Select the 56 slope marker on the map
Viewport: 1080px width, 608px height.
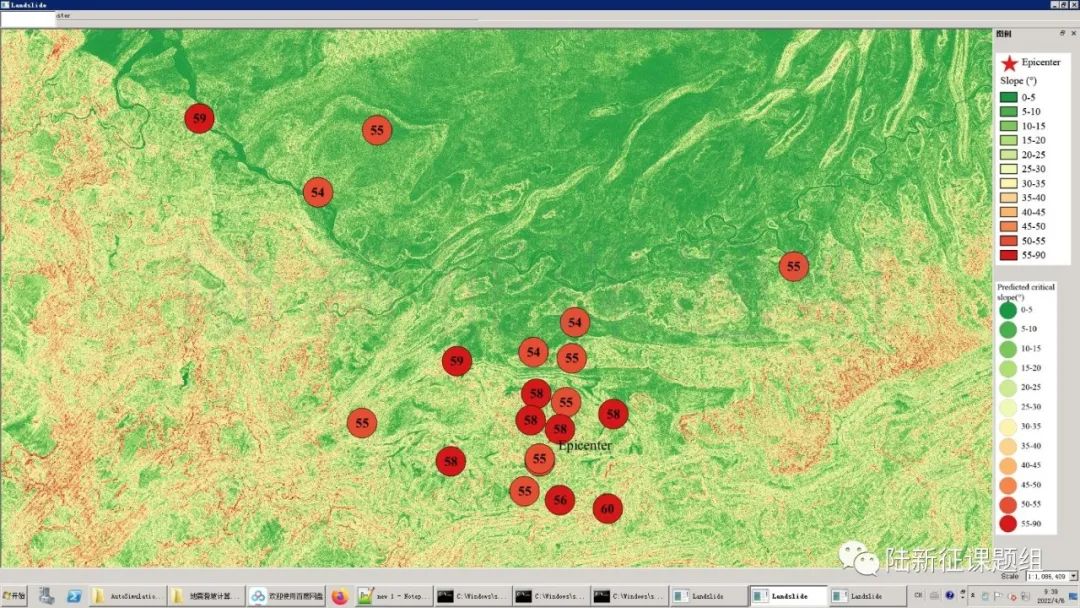[x=560, y=500]
